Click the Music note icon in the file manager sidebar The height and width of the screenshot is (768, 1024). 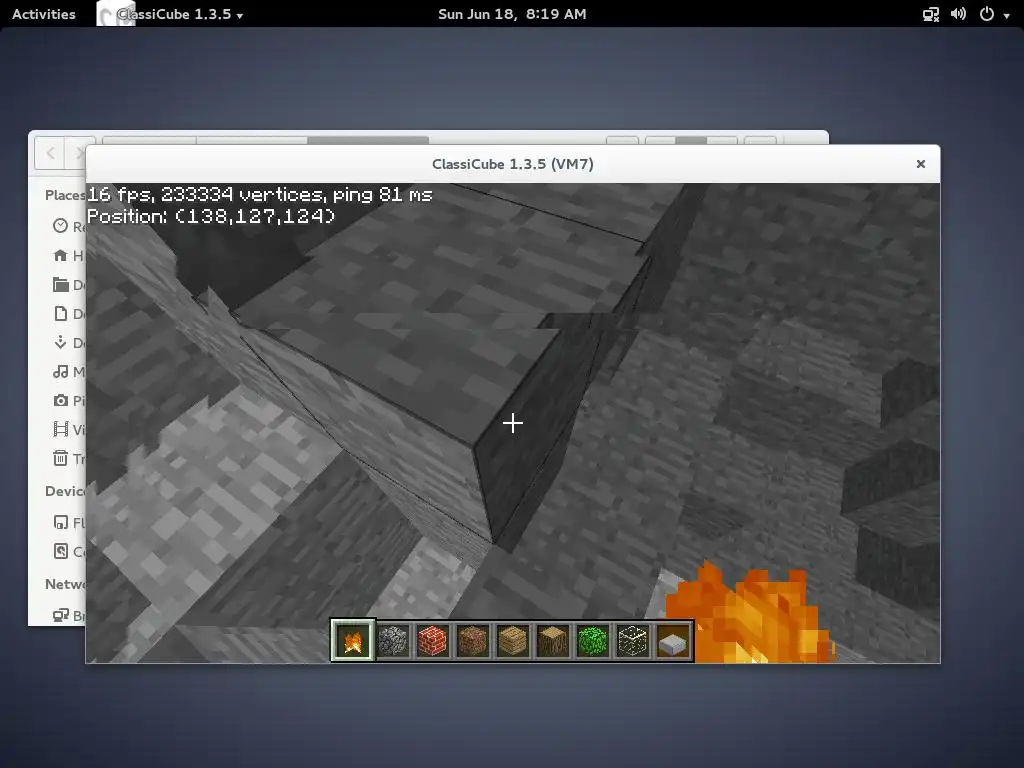click(x=60, y=372)
